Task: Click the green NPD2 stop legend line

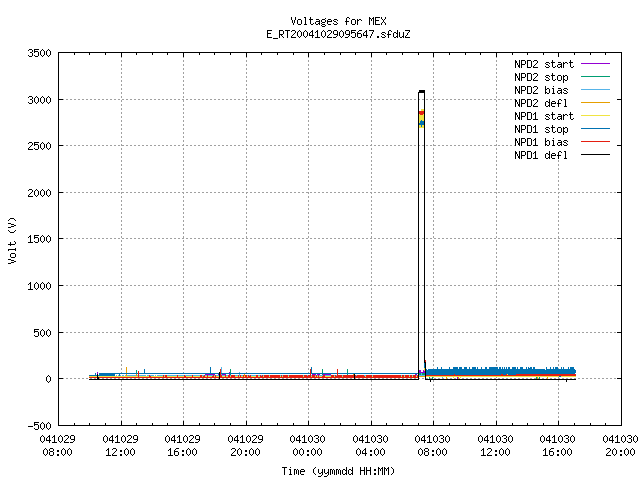Action: 596,77
